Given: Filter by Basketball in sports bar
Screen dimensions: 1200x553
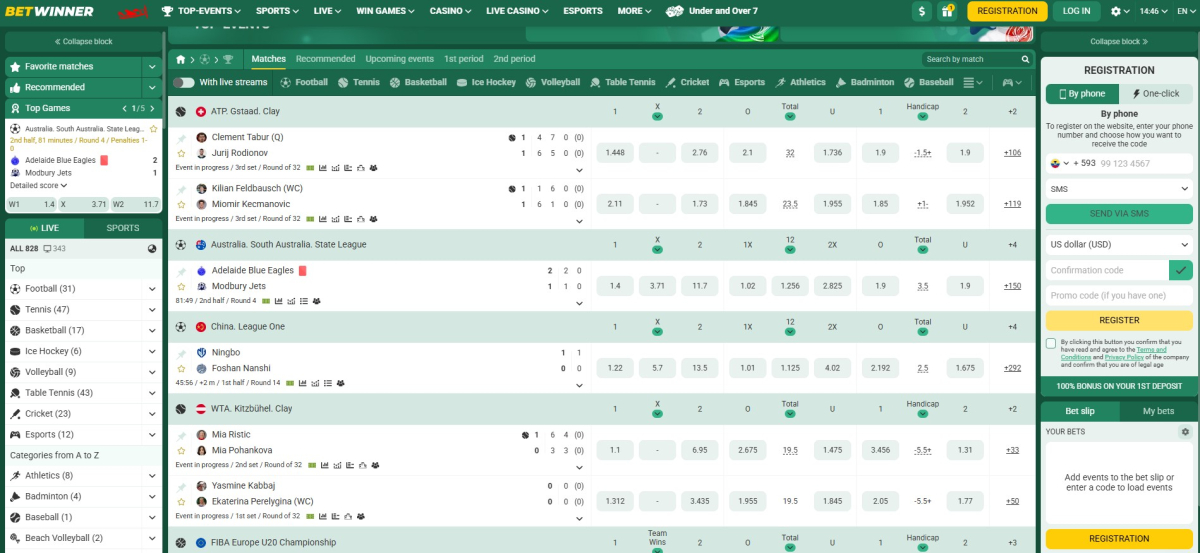Looking at the screenshot, I should tap(418, 82).
